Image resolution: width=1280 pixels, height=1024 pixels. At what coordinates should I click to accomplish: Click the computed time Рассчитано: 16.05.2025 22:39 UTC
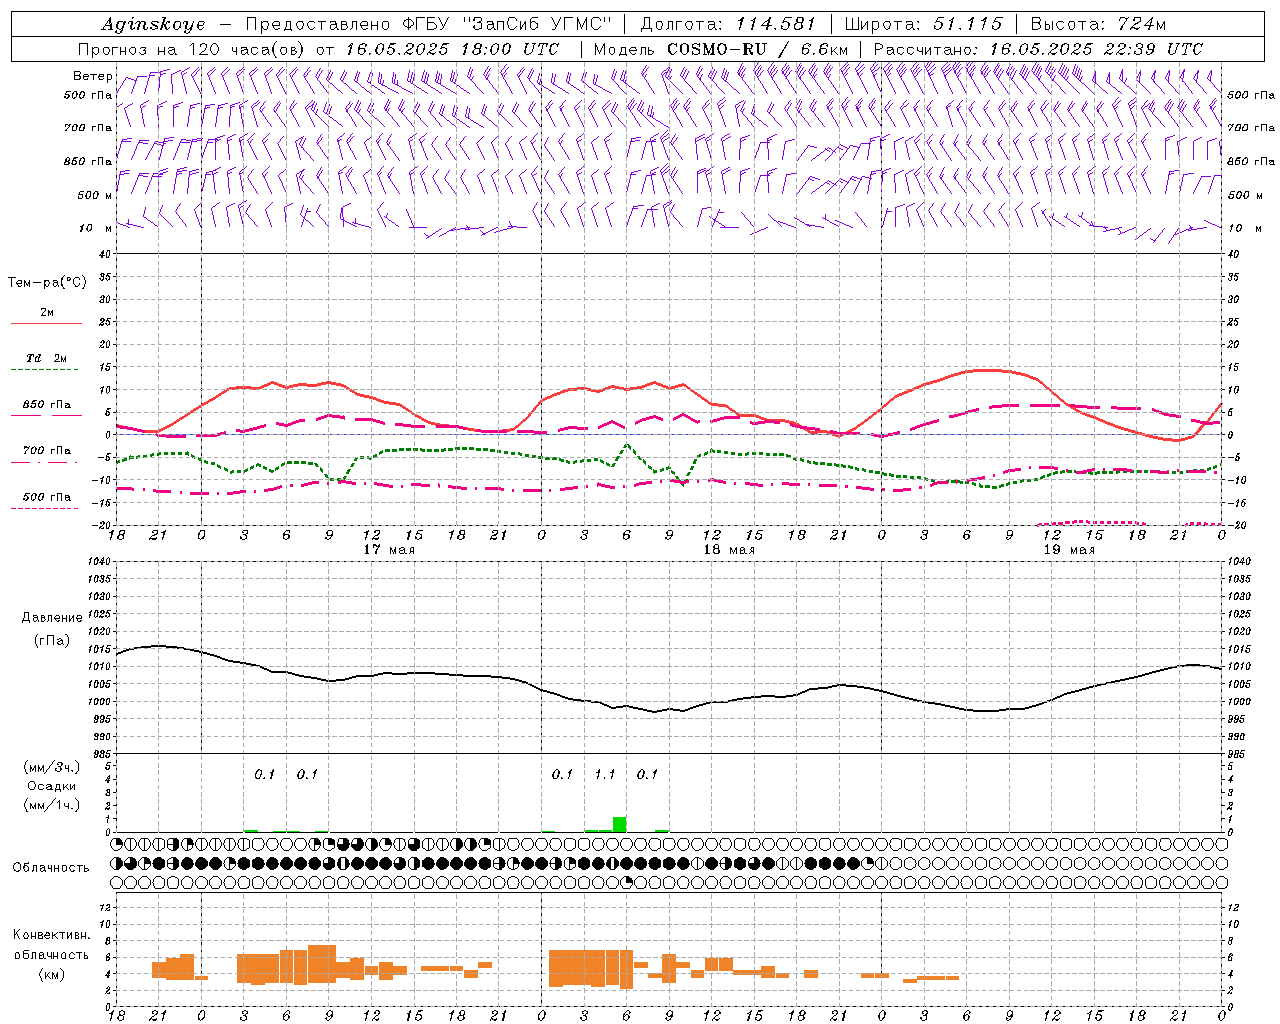[x=1038, y=49]
